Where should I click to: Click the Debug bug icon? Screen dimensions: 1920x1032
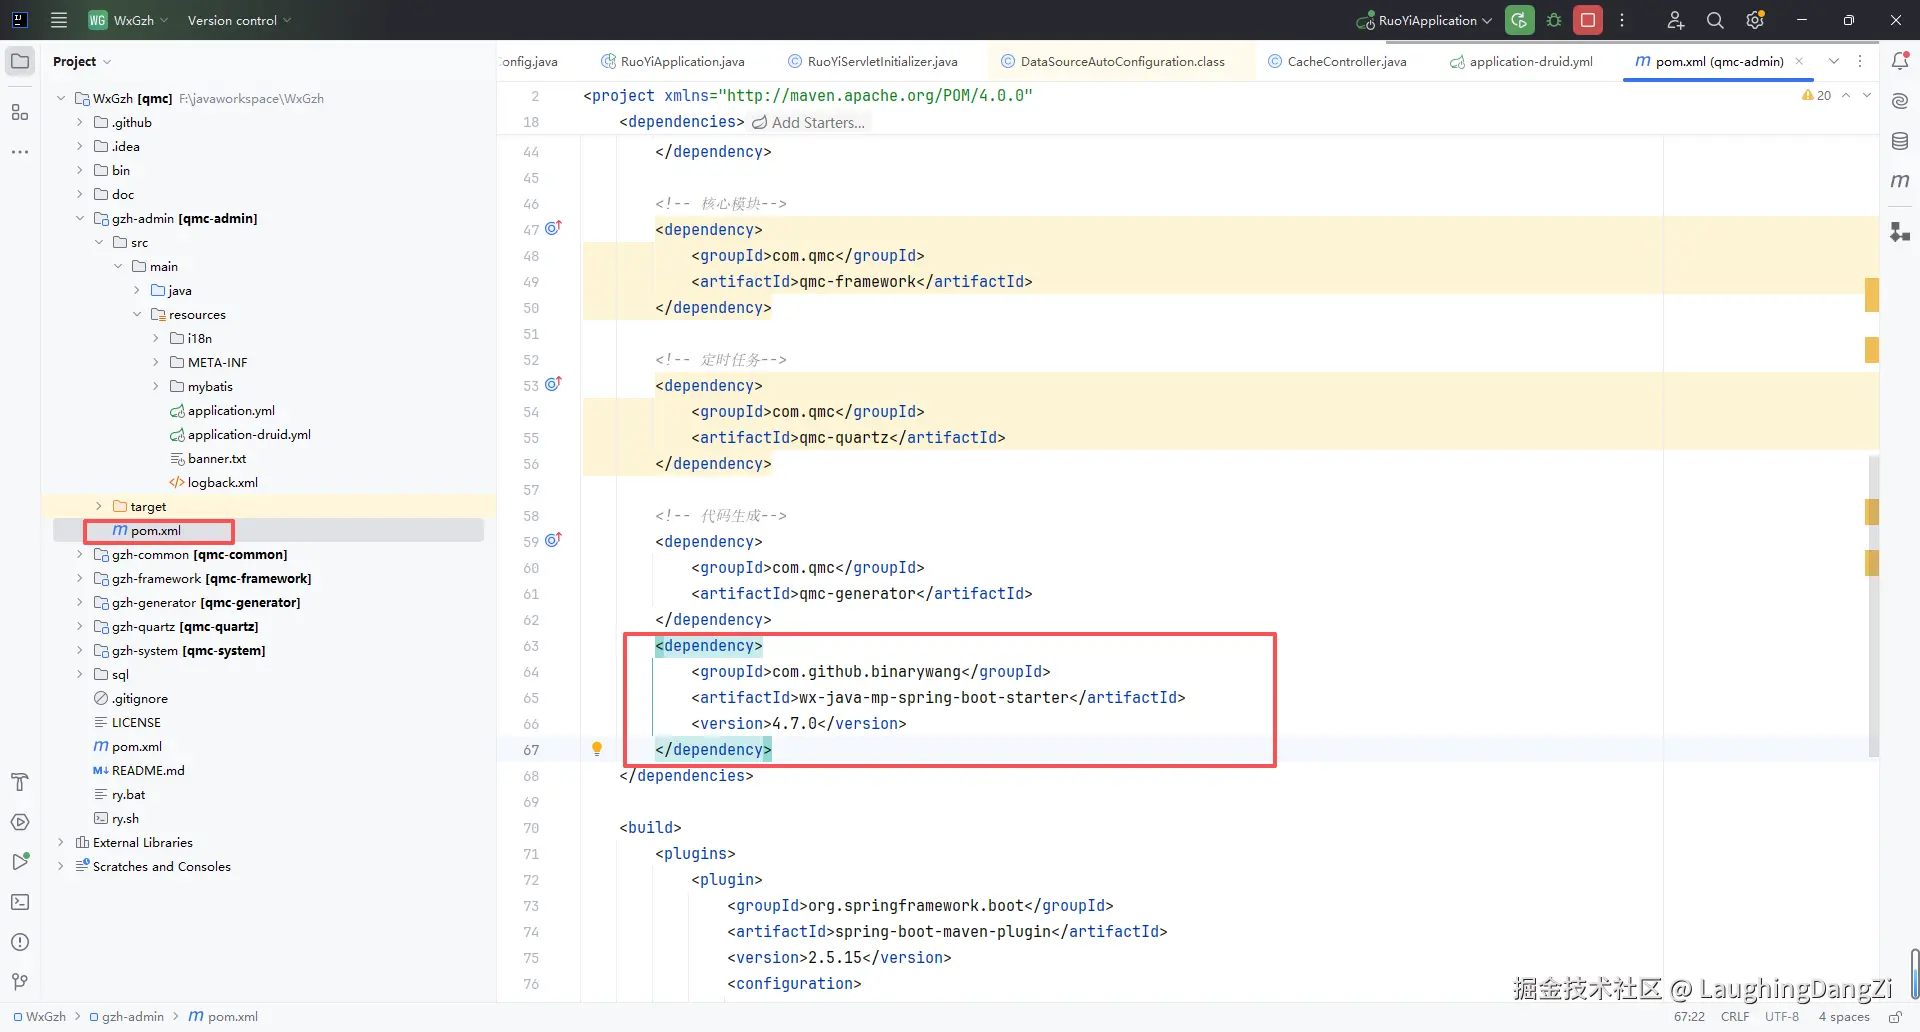1554,20
